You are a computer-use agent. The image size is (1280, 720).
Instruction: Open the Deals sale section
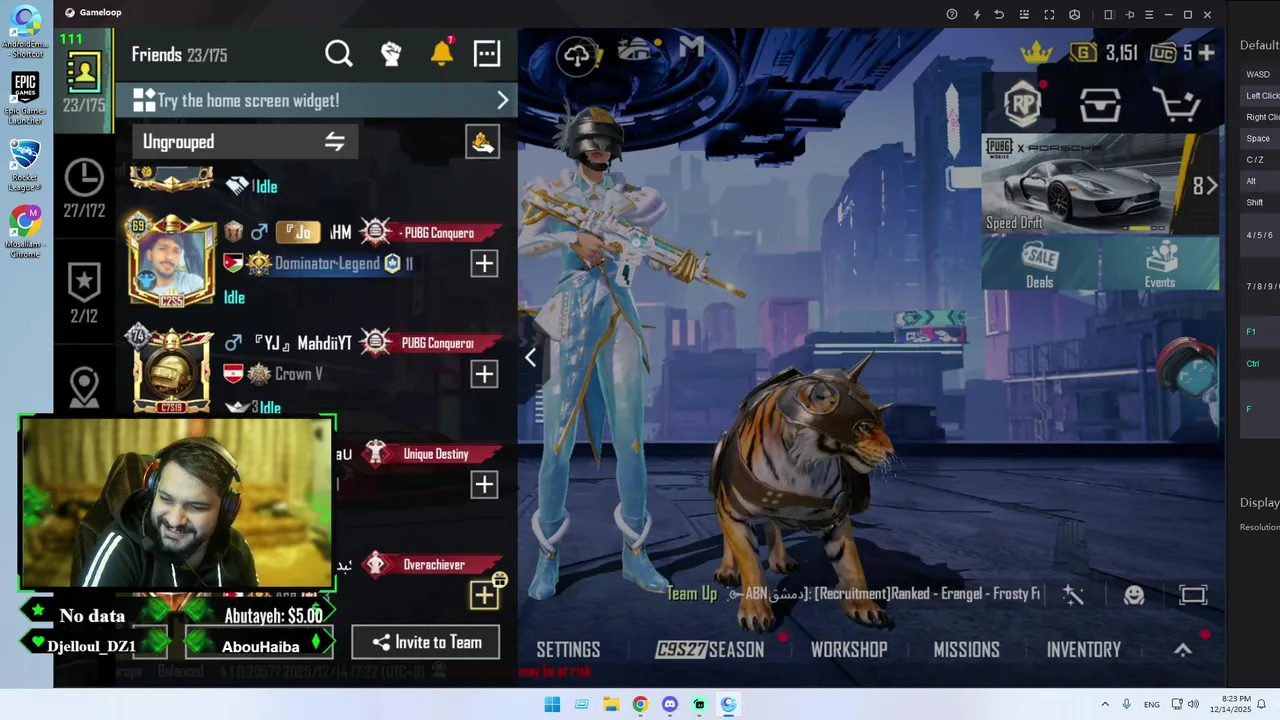coord(1040,265)
